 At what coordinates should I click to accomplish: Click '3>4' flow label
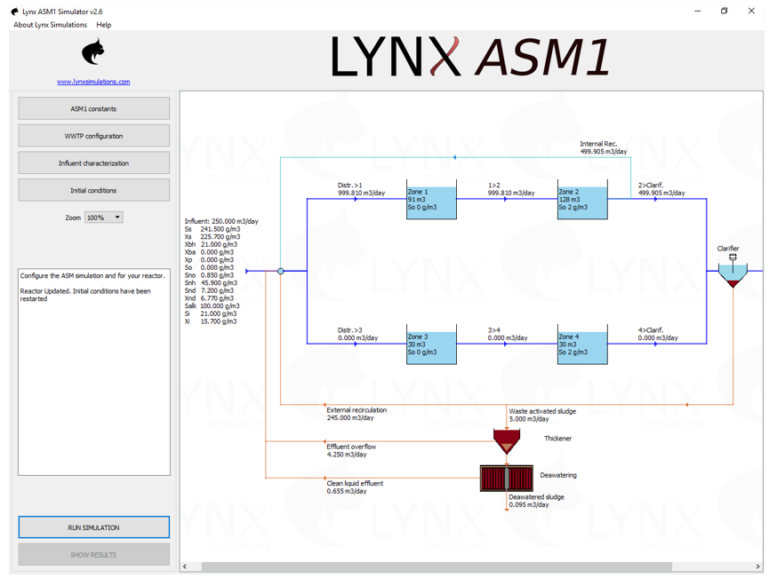tap(507, 334)
